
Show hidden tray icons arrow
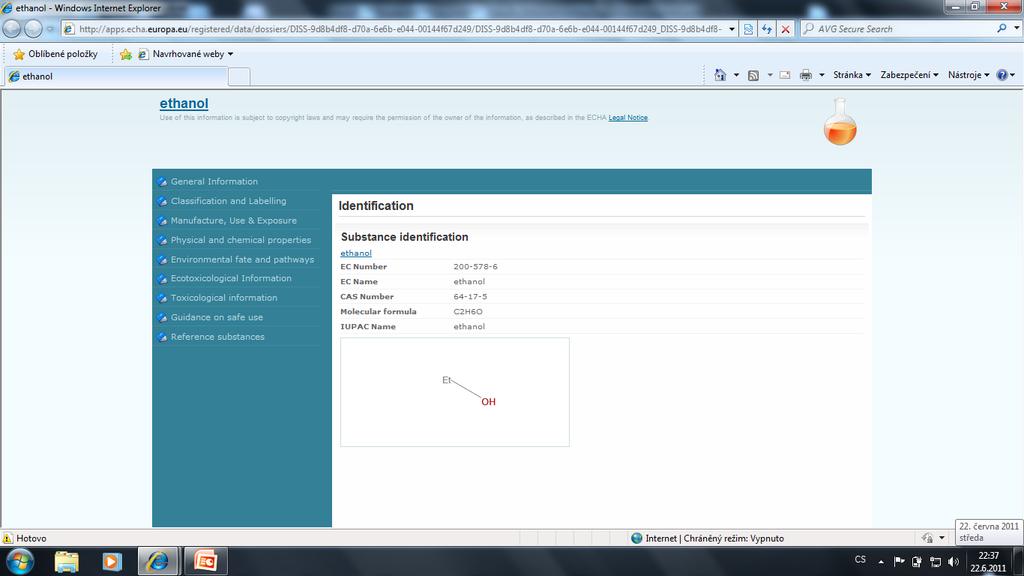[x=881, y=562]
